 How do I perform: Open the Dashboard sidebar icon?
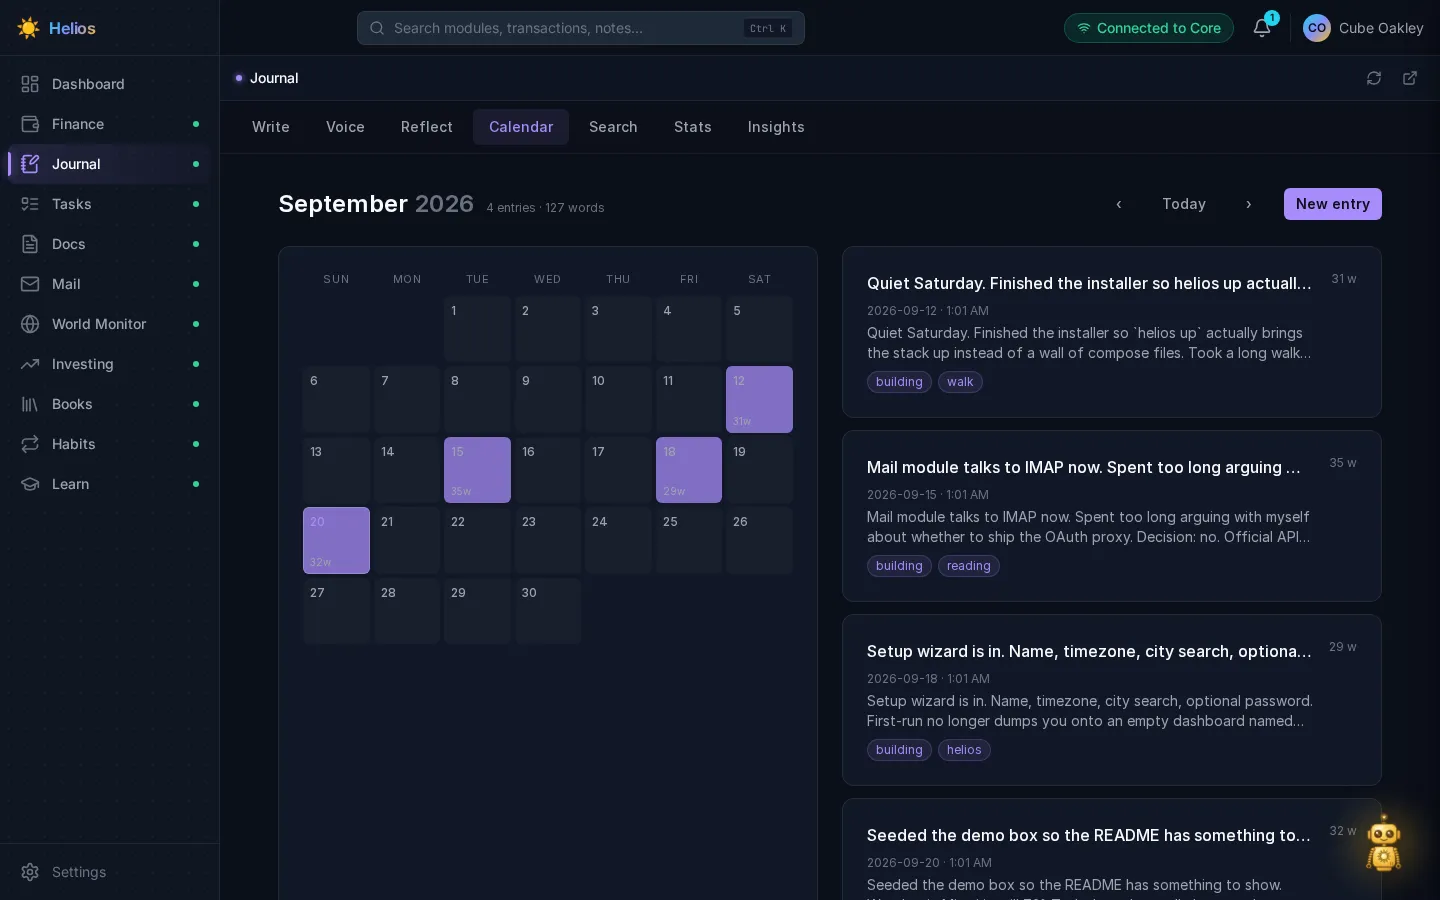[30, 84]
